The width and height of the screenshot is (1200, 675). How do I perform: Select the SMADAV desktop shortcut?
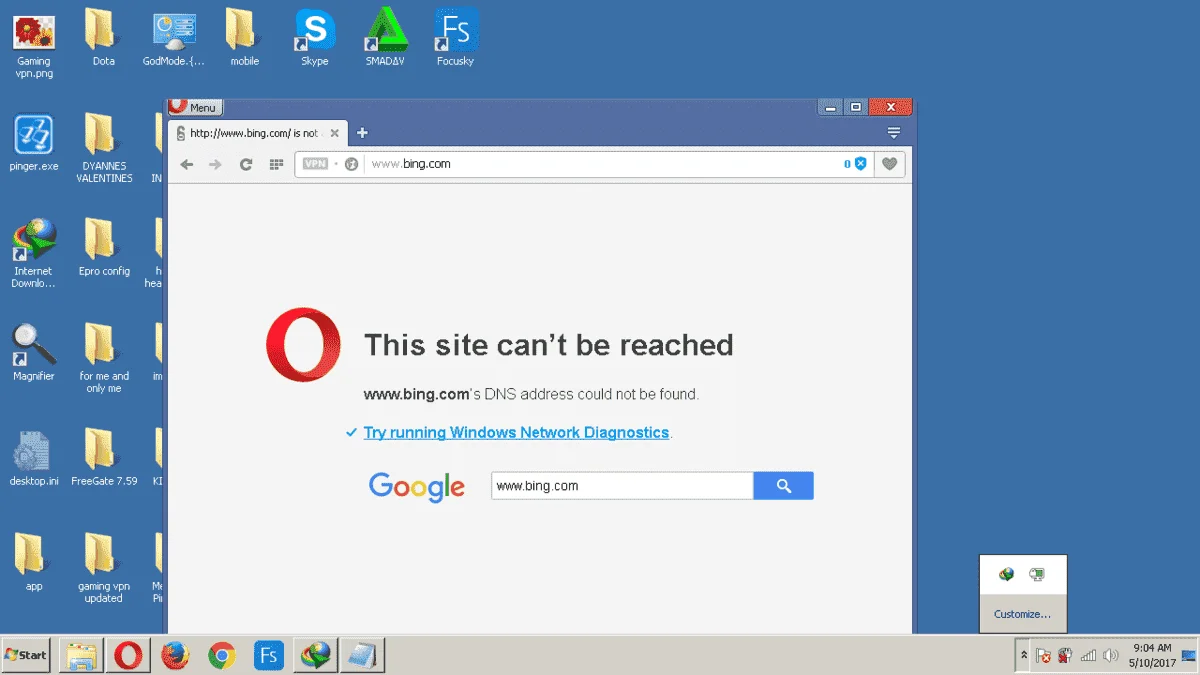pyautogui.click(x=385, y=38)
